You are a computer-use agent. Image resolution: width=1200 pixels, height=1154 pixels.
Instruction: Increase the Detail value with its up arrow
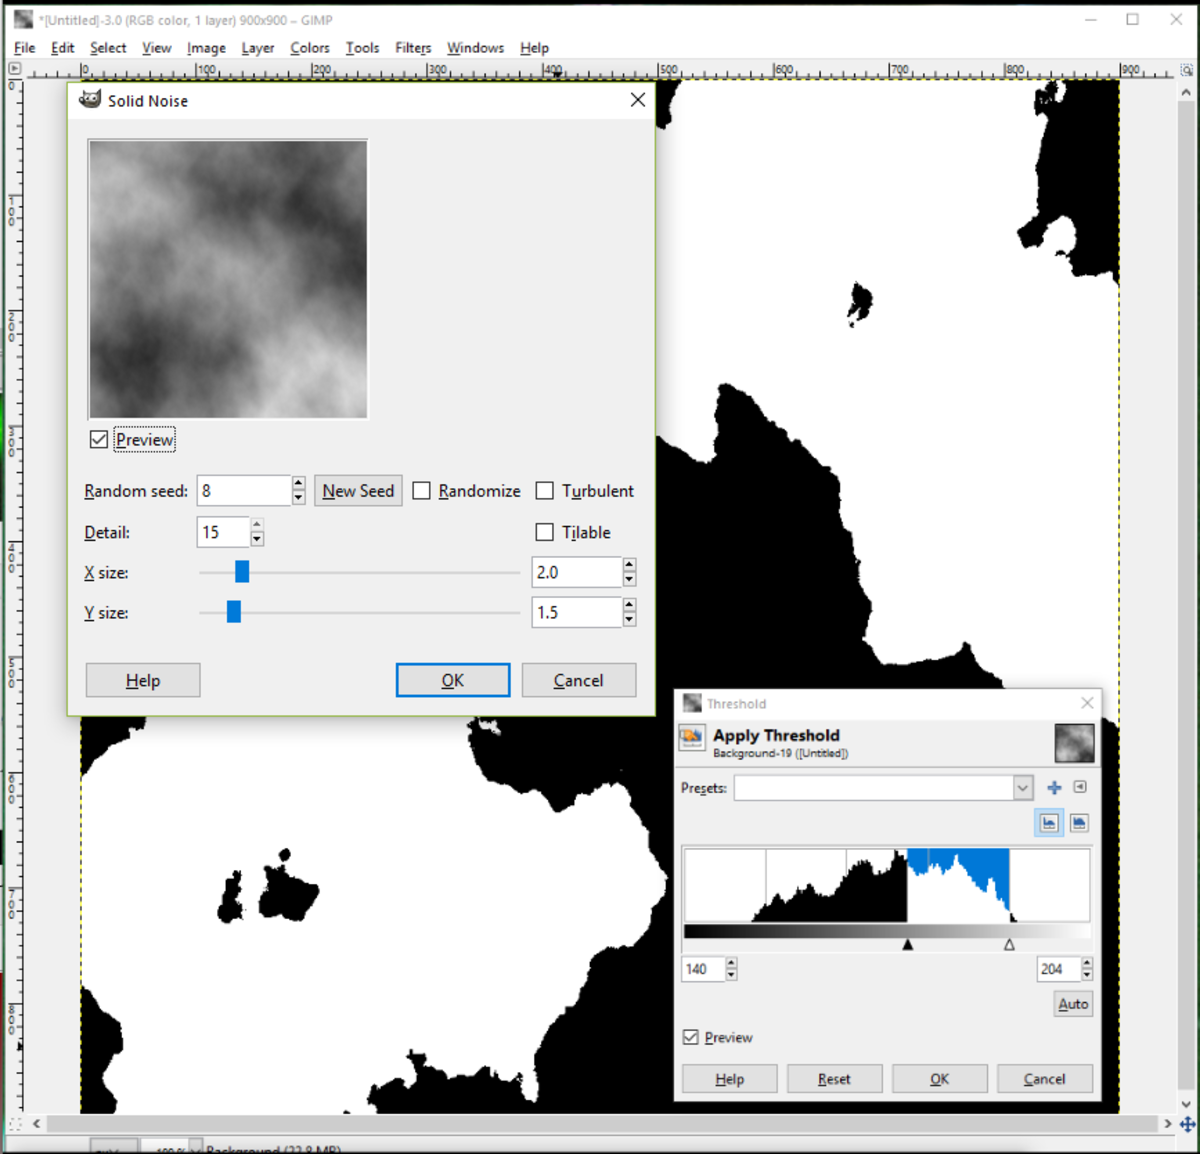point(257,526)
